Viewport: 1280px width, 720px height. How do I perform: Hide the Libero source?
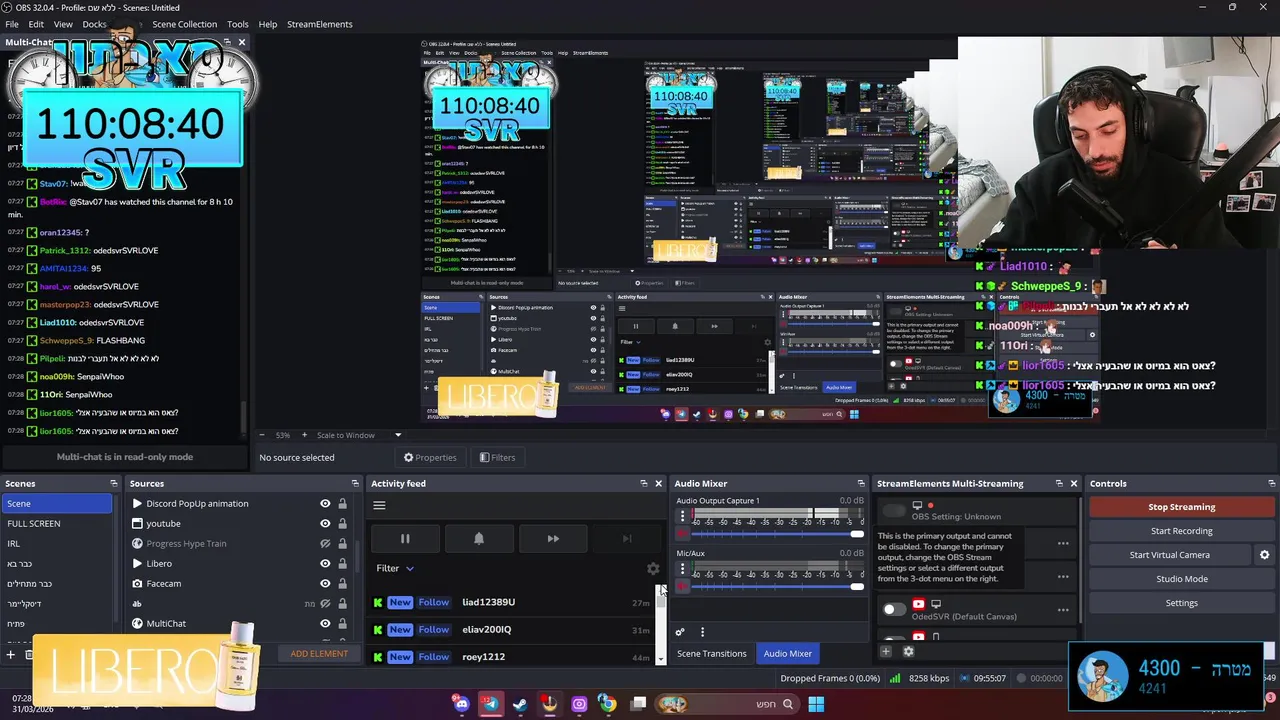coord(325,564)
